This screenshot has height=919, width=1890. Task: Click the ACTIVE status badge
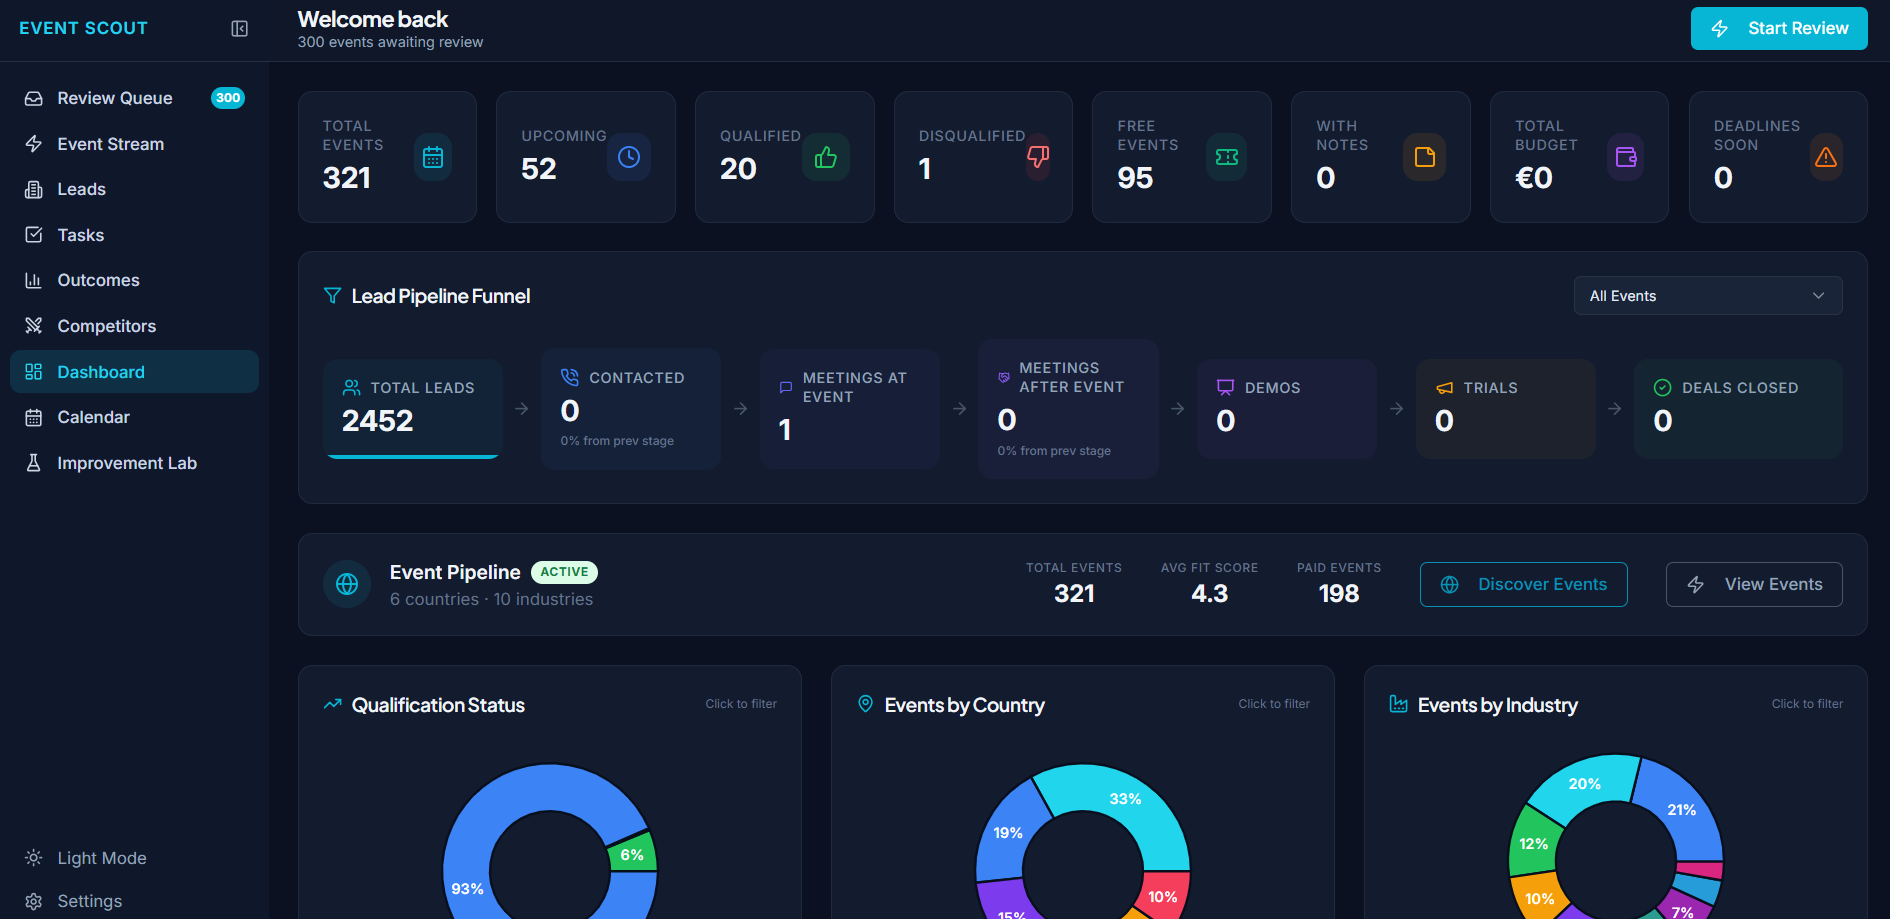pos(564,572)
